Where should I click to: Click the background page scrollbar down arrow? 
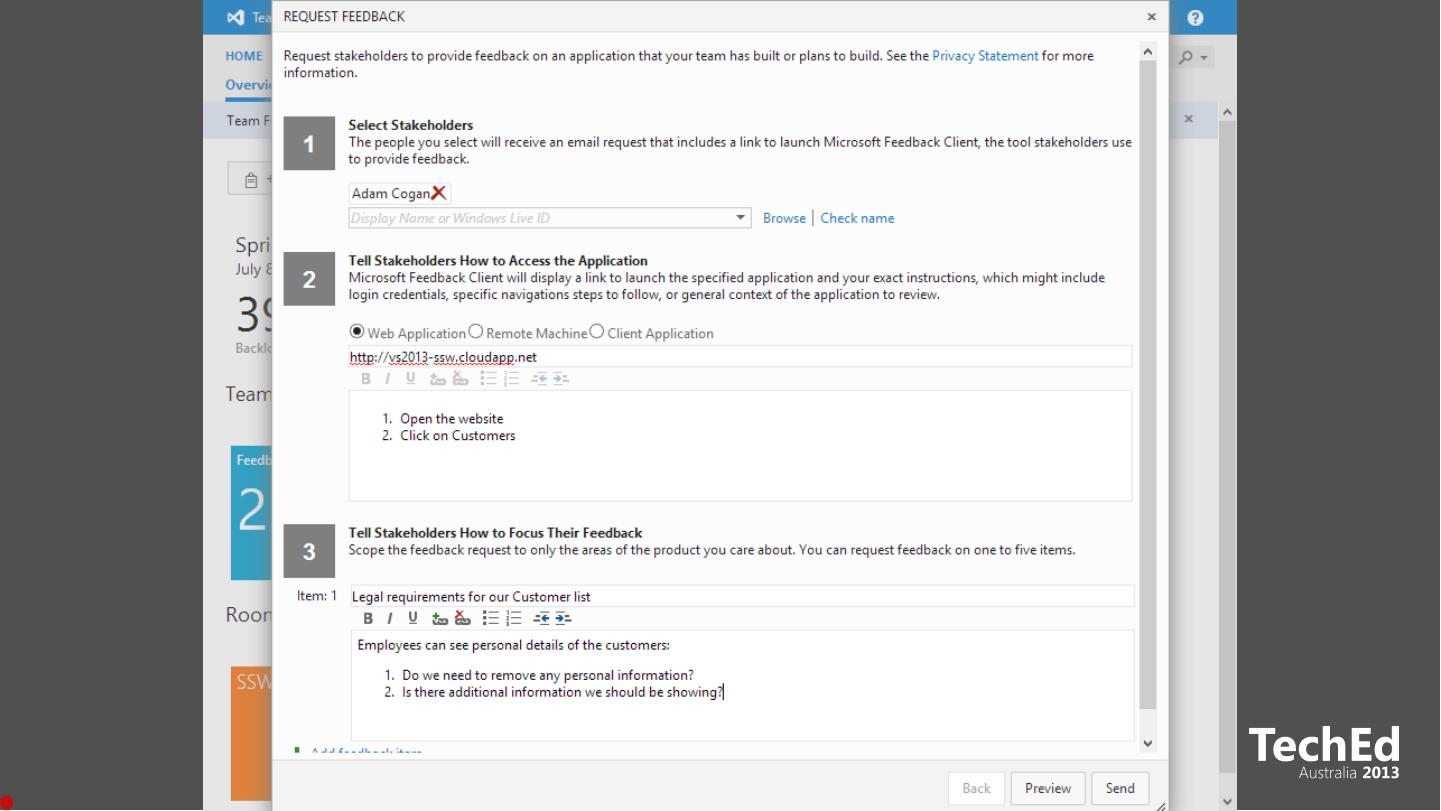pyautogui.click(x=1228, y=801)
